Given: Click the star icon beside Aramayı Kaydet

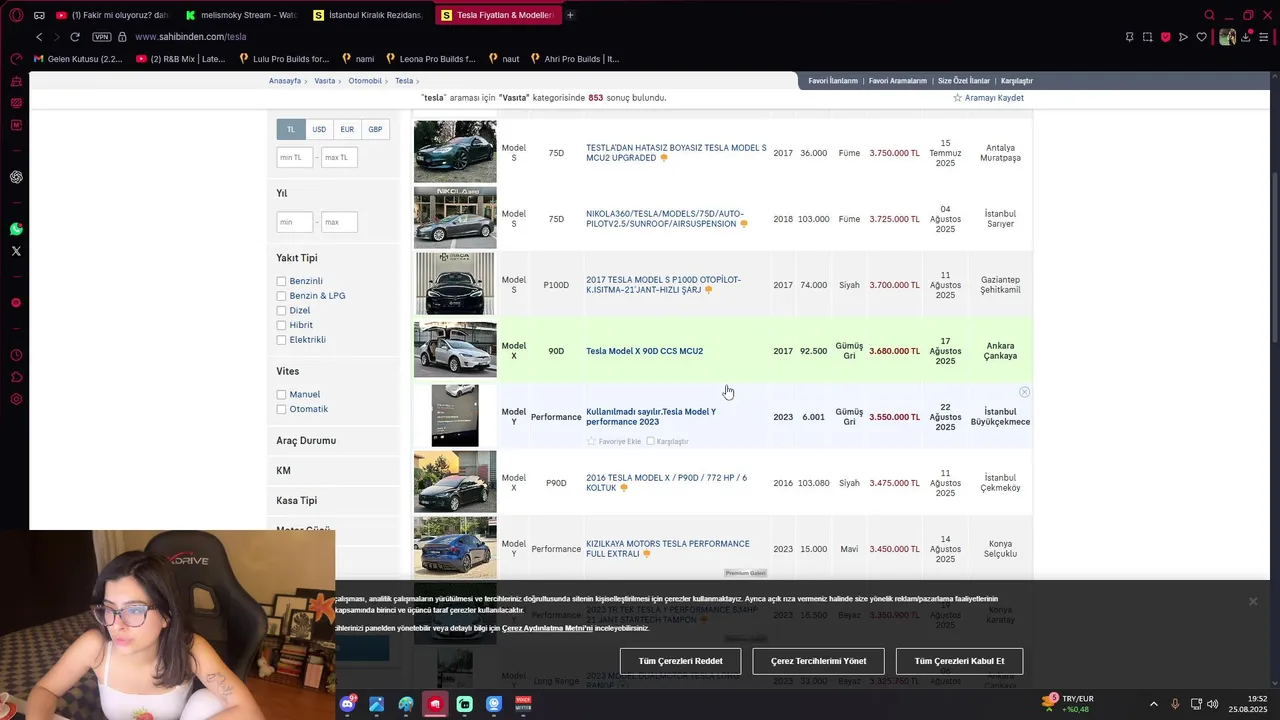Looking at the screenshot, I should pos(957,98).
